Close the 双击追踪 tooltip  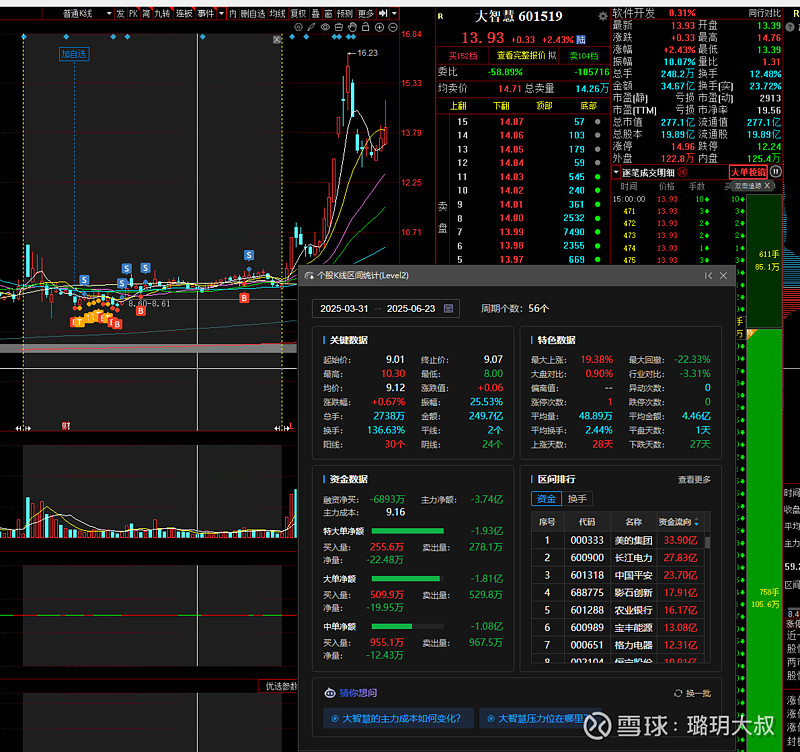[x=767, y=186]
